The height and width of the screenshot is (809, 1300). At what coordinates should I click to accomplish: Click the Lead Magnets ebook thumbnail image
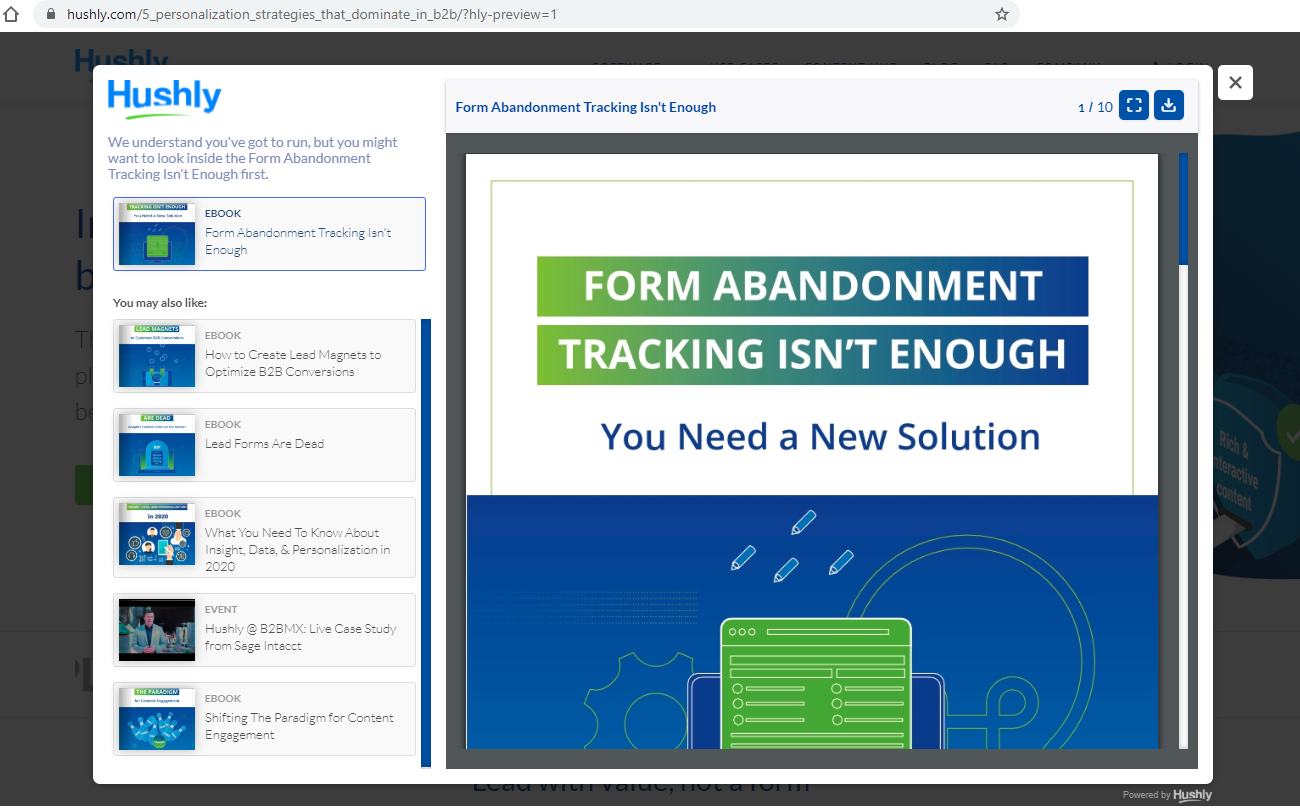157,356
